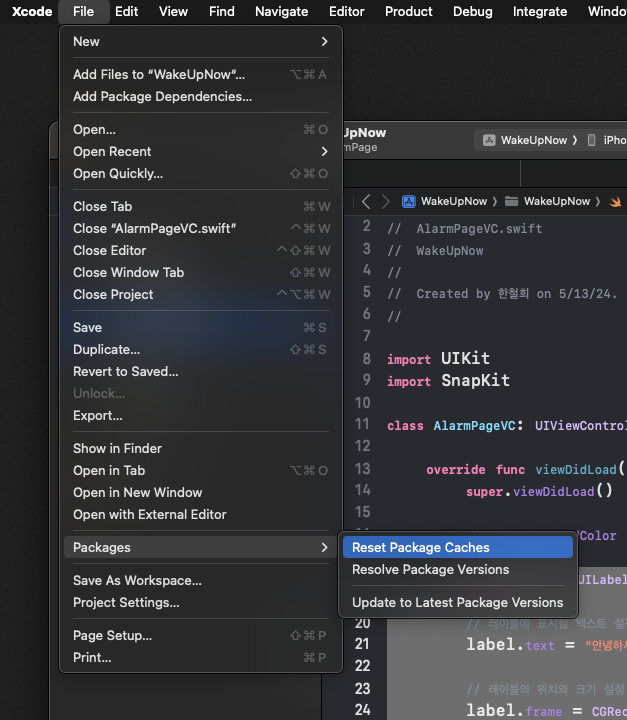Click label.frame code on line 24
Viewport: 627px width, 720px height.
tap(514, 711)
